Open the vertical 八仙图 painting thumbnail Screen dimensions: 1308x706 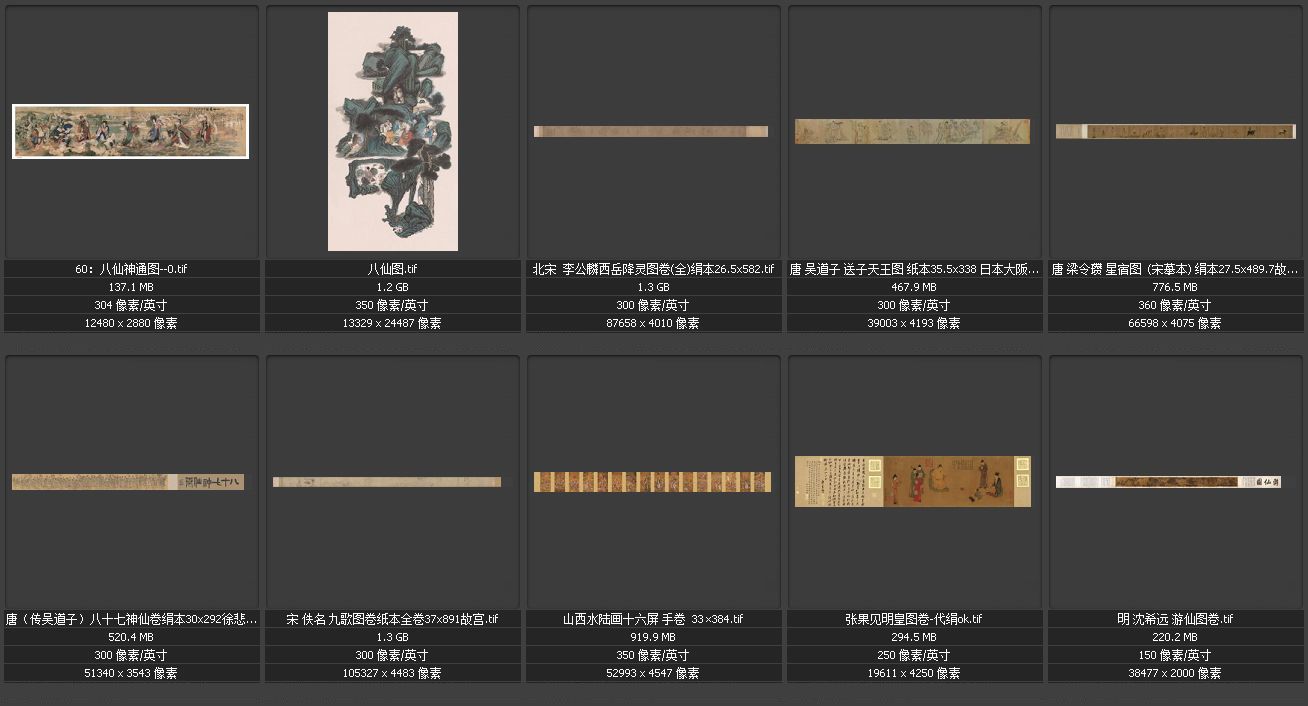(393, 131)
